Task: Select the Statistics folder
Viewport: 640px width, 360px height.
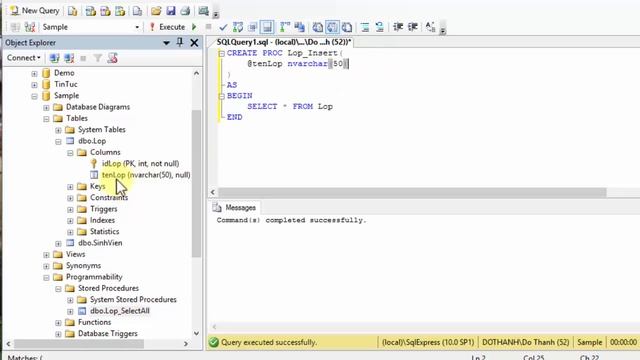Action: pyautogui.click(x=104, y=231)
